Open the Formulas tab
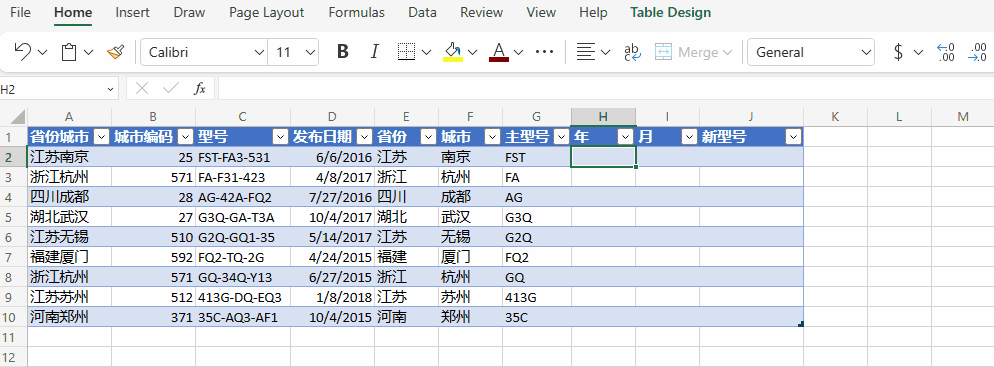Image resolution: width=994 pixels, height=367 pixels. tap(356, 12)
